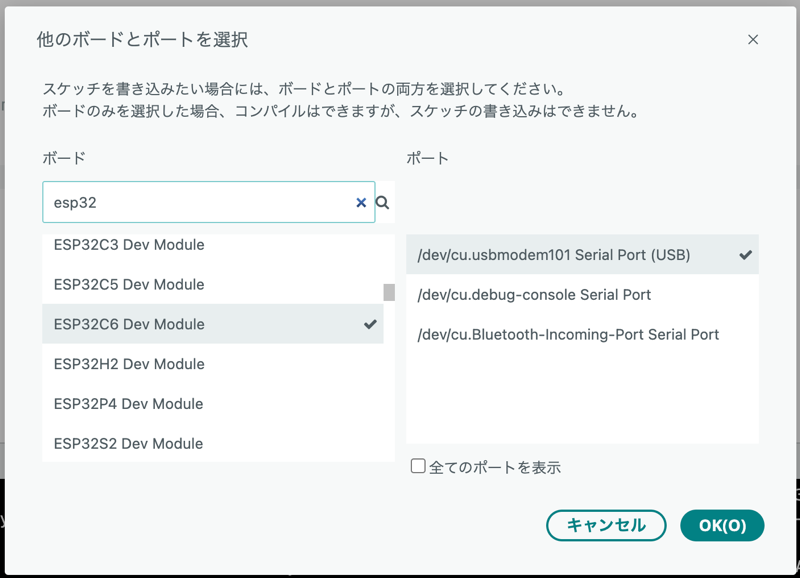Click the magnifier search icon

[x=383, y=203]
